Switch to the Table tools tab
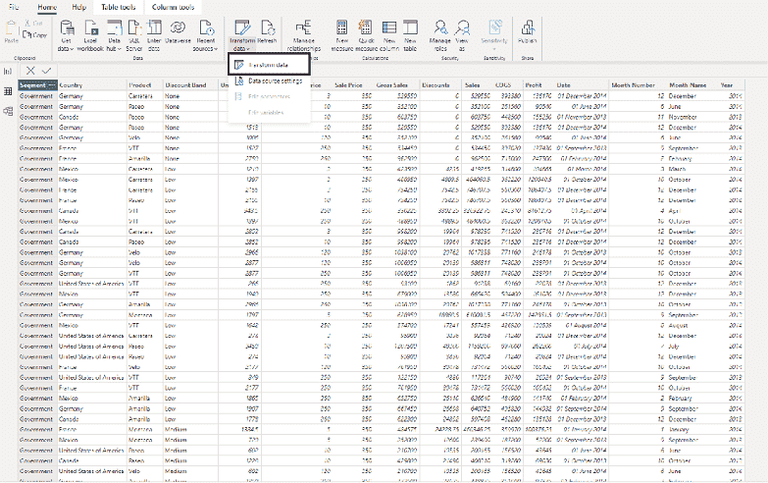 [x=121, y=7]
